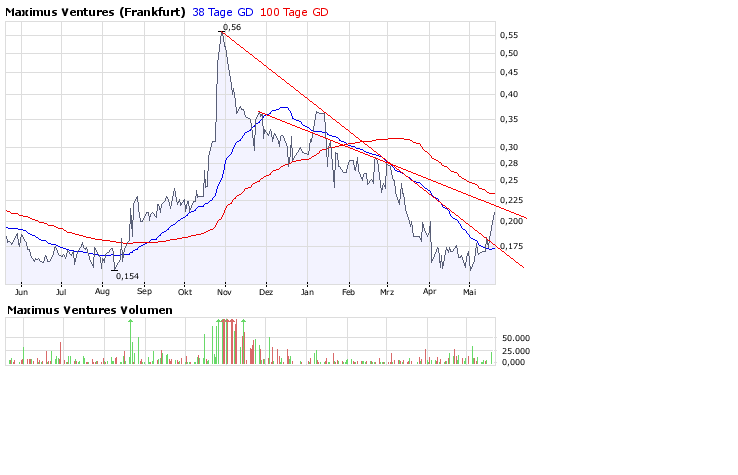Select the '100 Tage GD' legend label
Viewport: 738px width, 475px height.
tap(294, 12)
